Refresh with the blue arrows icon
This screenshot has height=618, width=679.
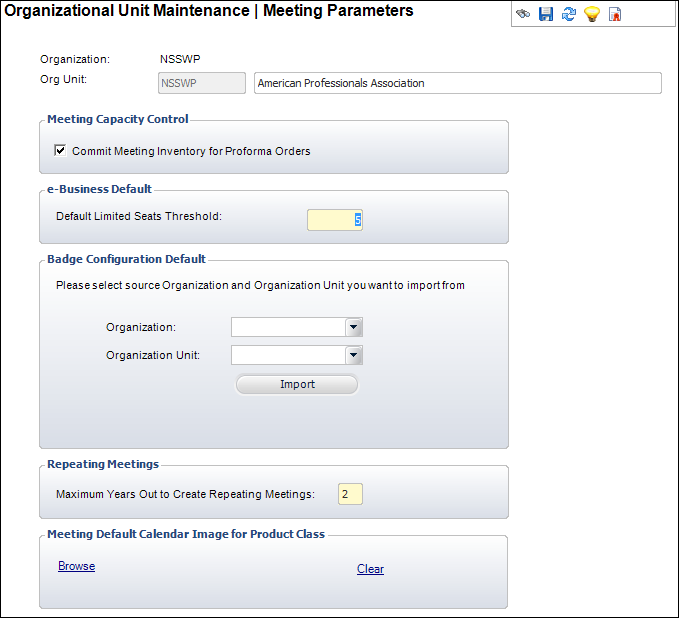pyautogui.click(x=569, y=14)
